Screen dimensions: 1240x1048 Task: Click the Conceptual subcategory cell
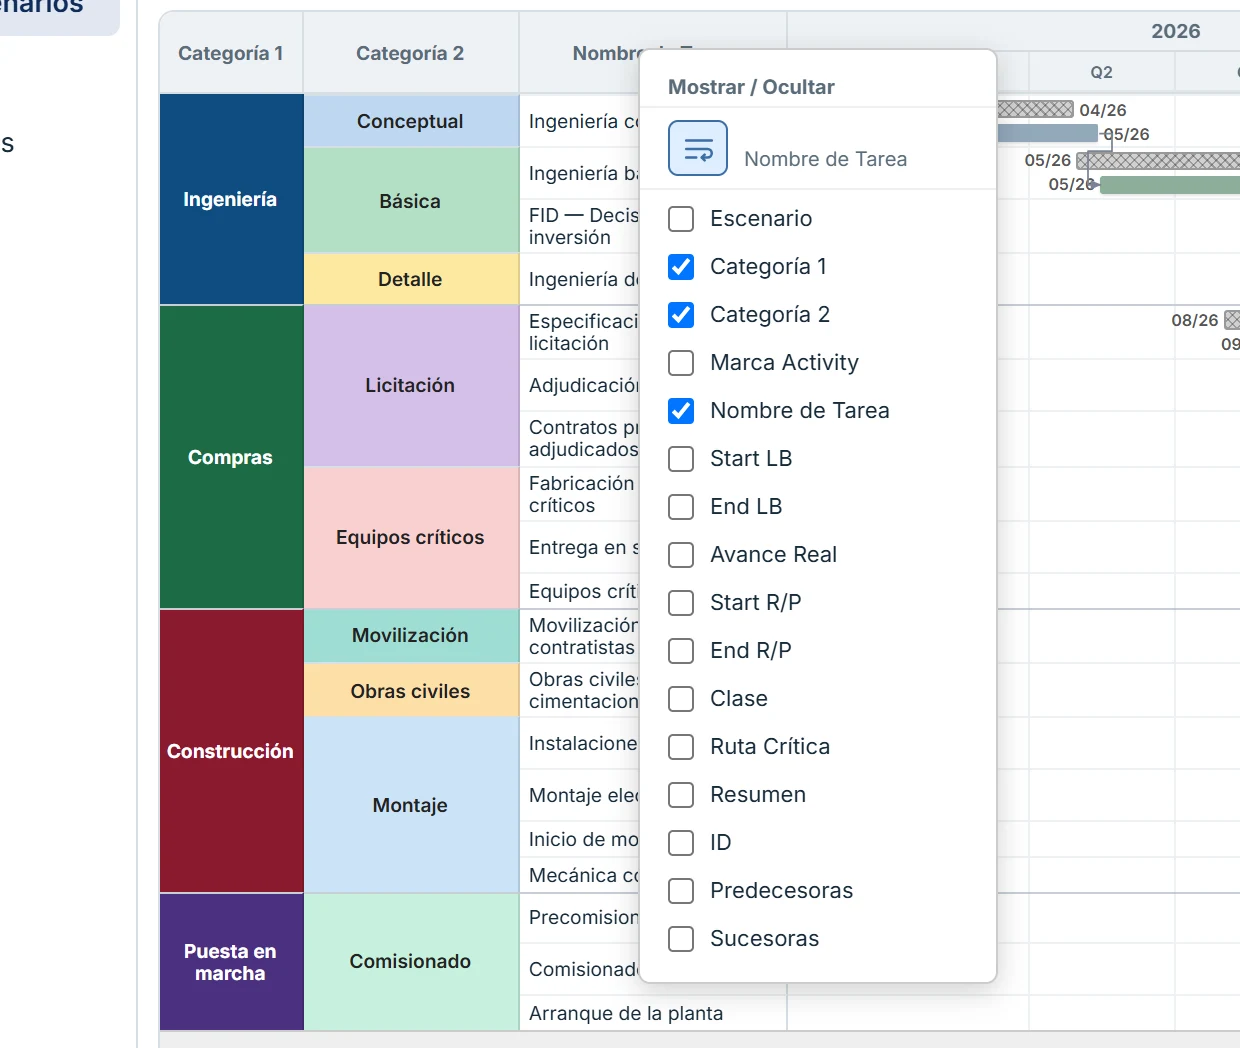pos(411,121)
